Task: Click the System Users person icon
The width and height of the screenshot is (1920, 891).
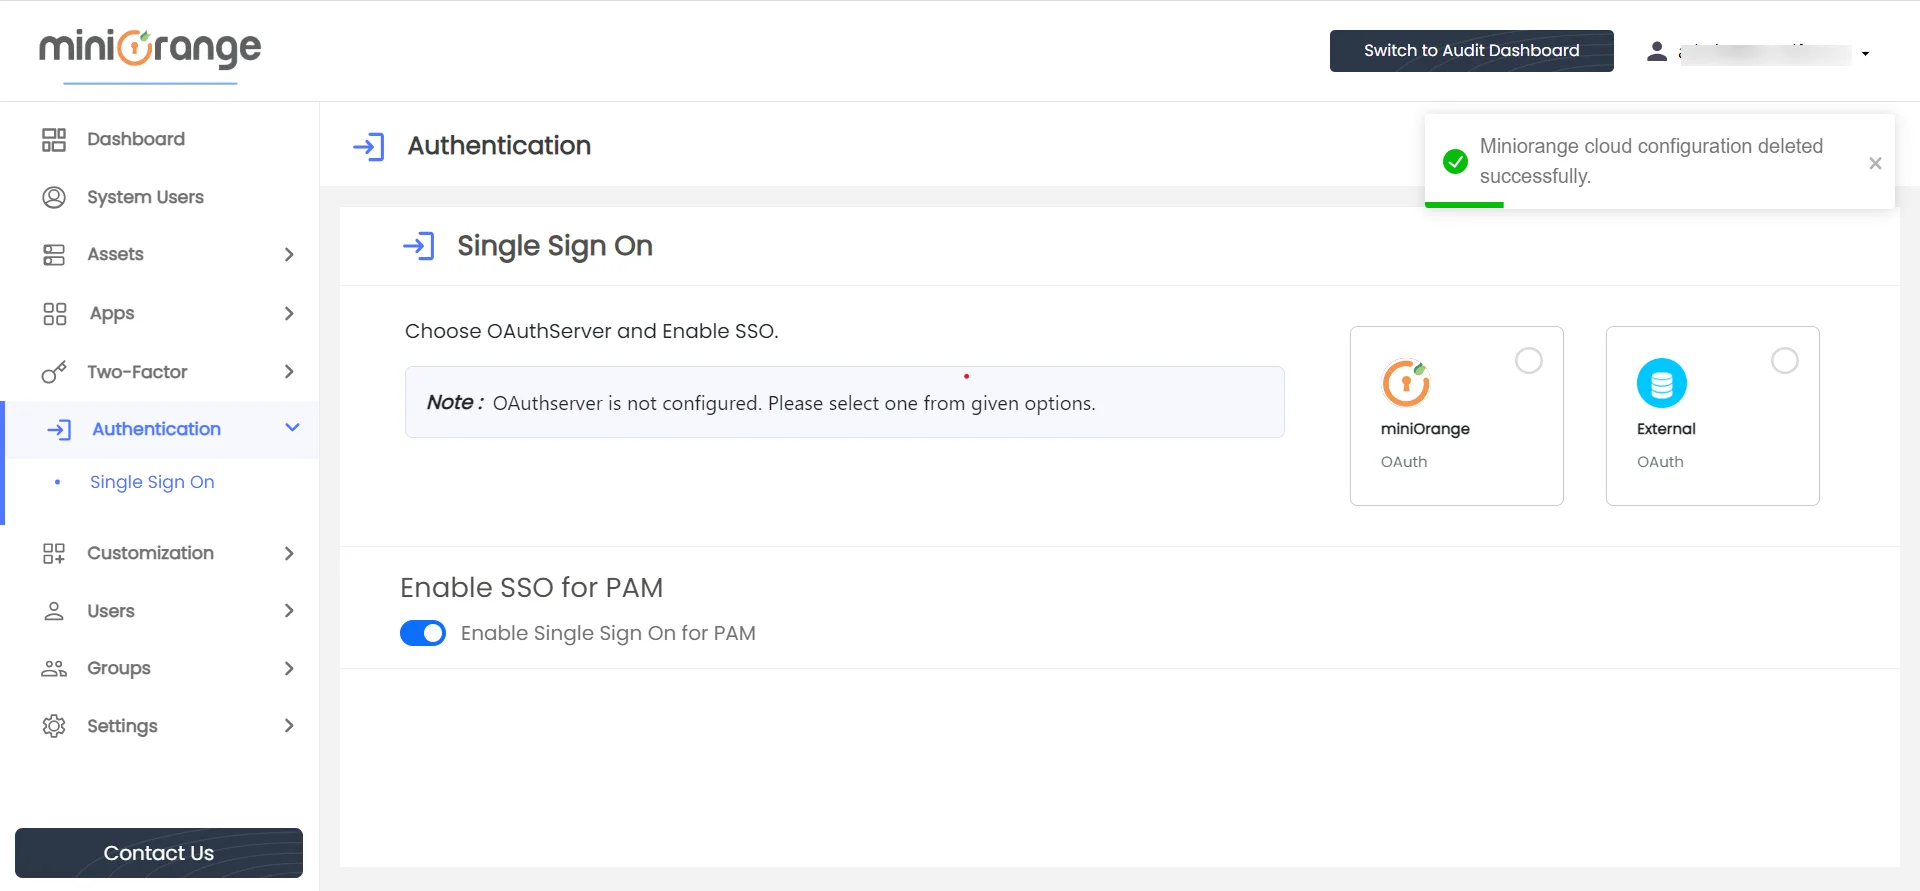Action: click(x=54, y=197)
